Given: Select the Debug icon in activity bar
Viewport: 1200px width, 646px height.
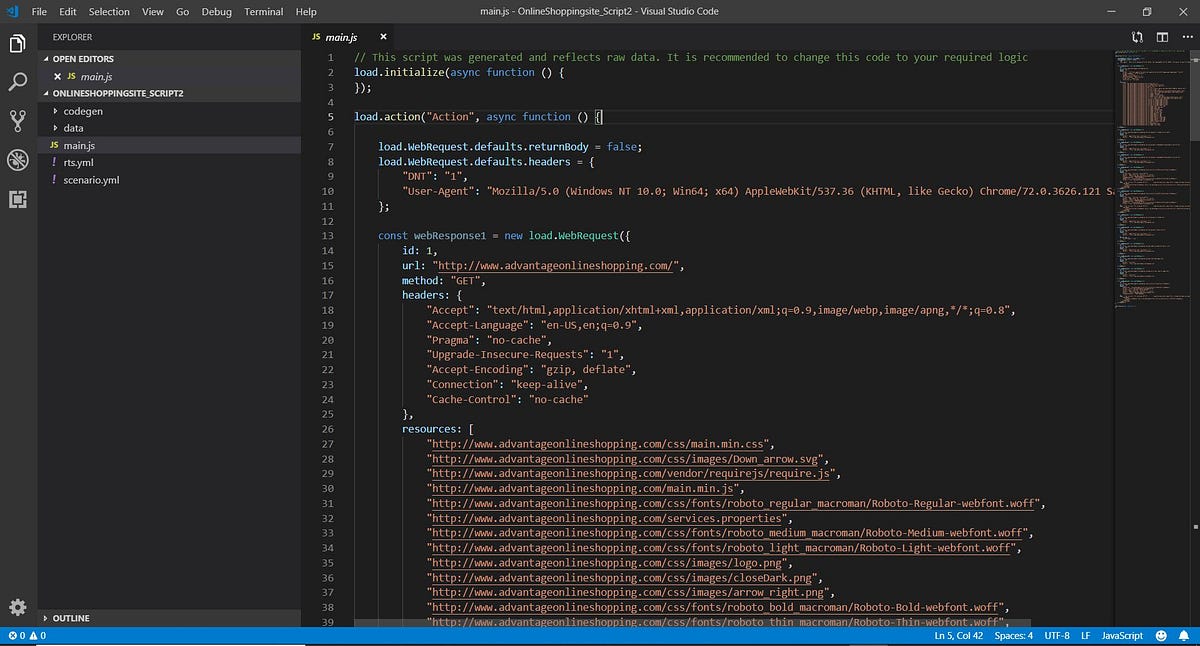Looking at the screenshot, I should click(x=16, y=158).
